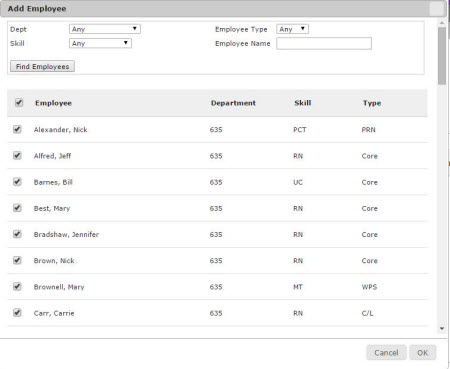Image resolution: width=450 pixels, height=369 pixels.
Task: Expand the Employee Type dropdown
Action: click(x=292, y=29)
